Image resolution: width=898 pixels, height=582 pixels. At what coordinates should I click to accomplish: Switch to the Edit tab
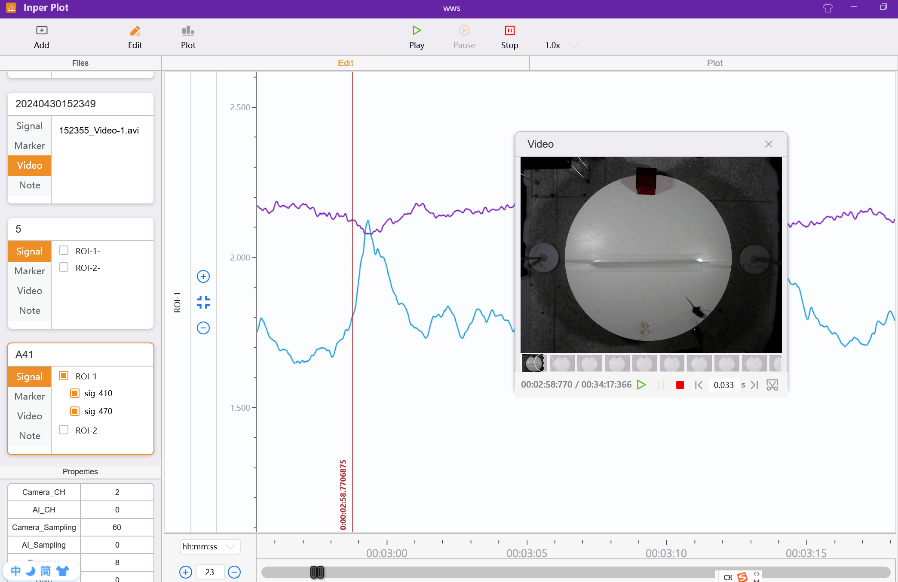tap(345, 63)
